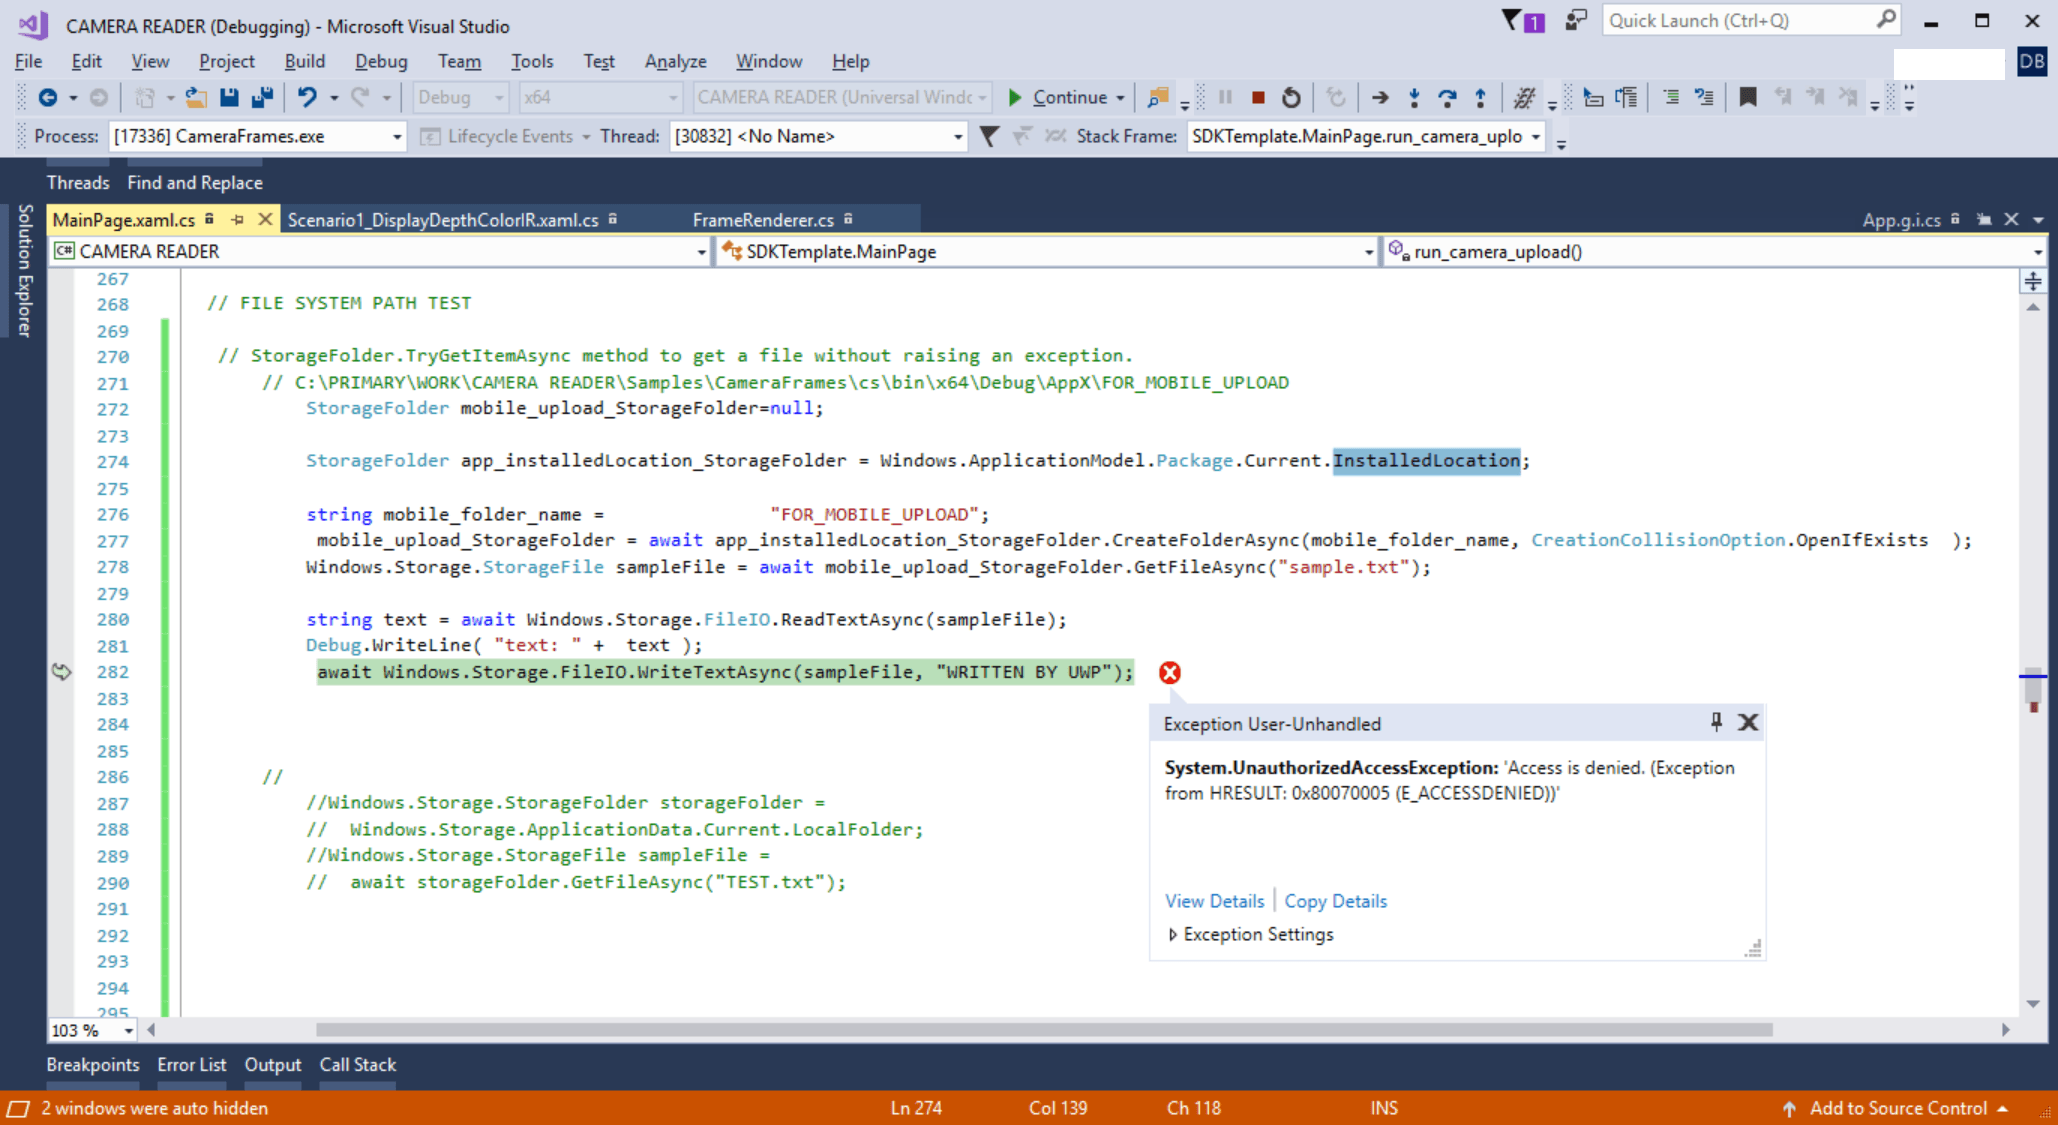This screenshot has height=1125, width=2058.
Task: Toggle pin on MainPage.xaml.cs tab
Action: click(238, 220)
